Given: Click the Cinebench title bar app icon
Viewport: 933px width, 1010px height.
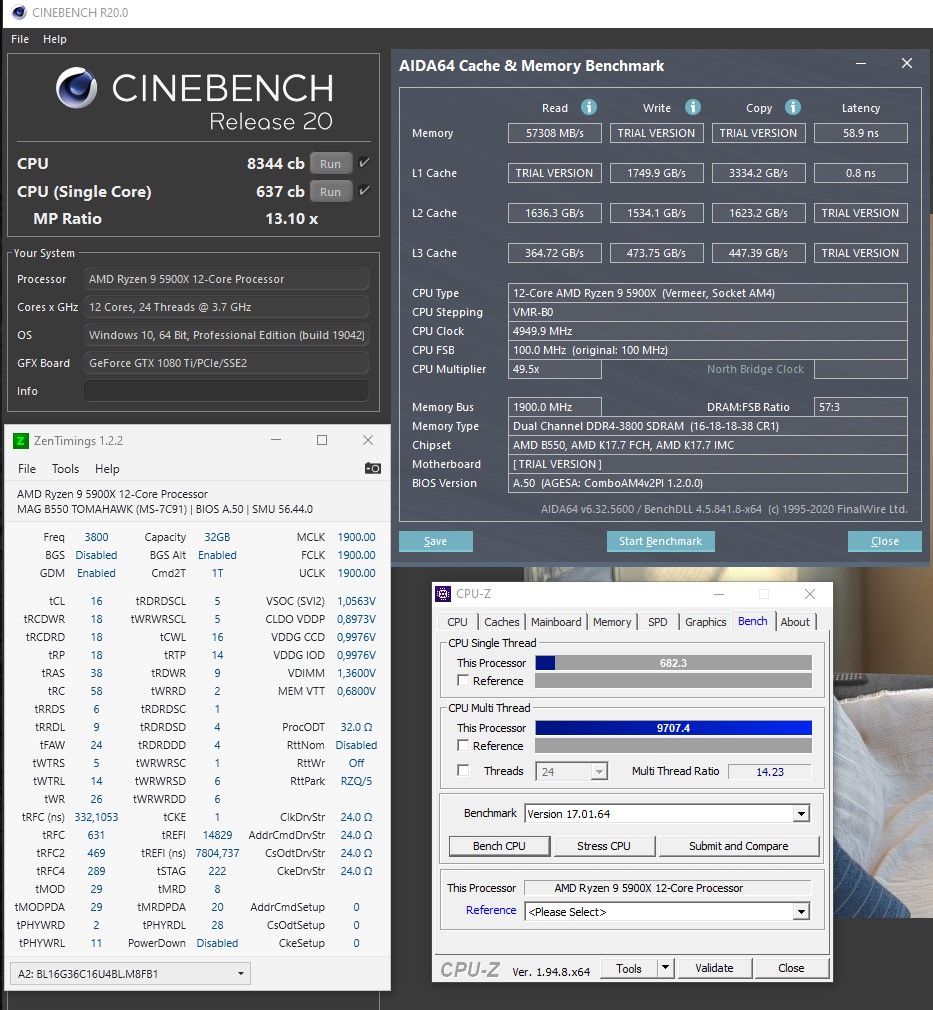Looking at the screenshot, I should point(19,12).
